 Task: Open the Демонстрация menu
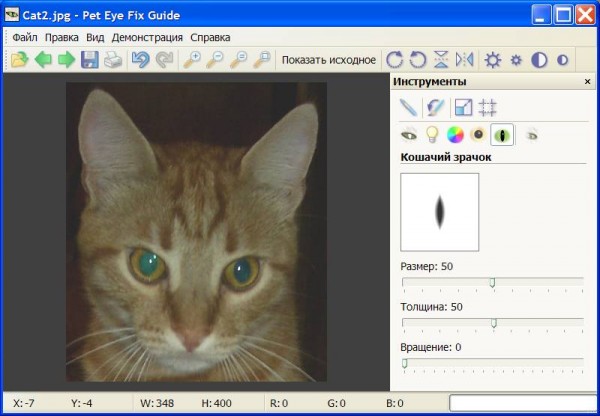click(x=147, y=37)
